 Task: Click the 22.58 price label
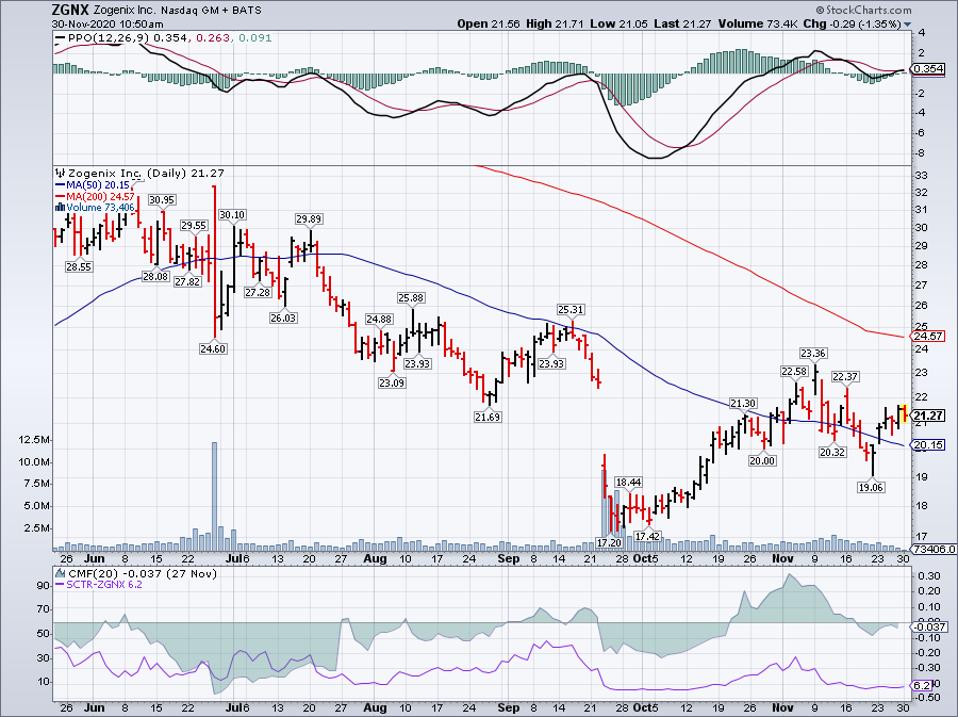(x=794, y=371)
